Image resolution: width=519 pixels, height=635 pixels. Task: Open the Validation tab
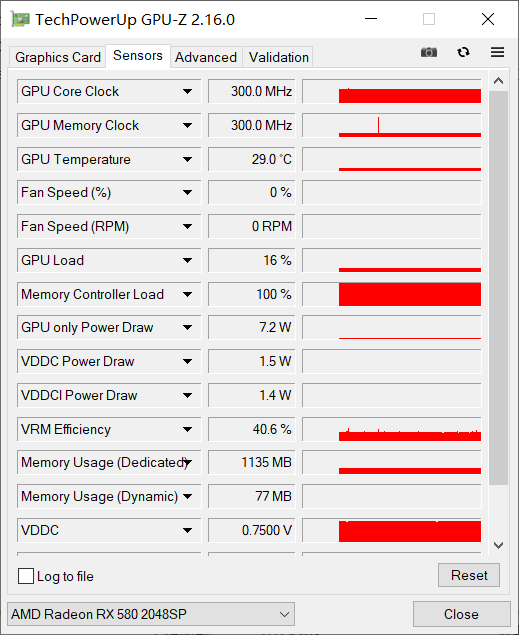coord(279,57)
